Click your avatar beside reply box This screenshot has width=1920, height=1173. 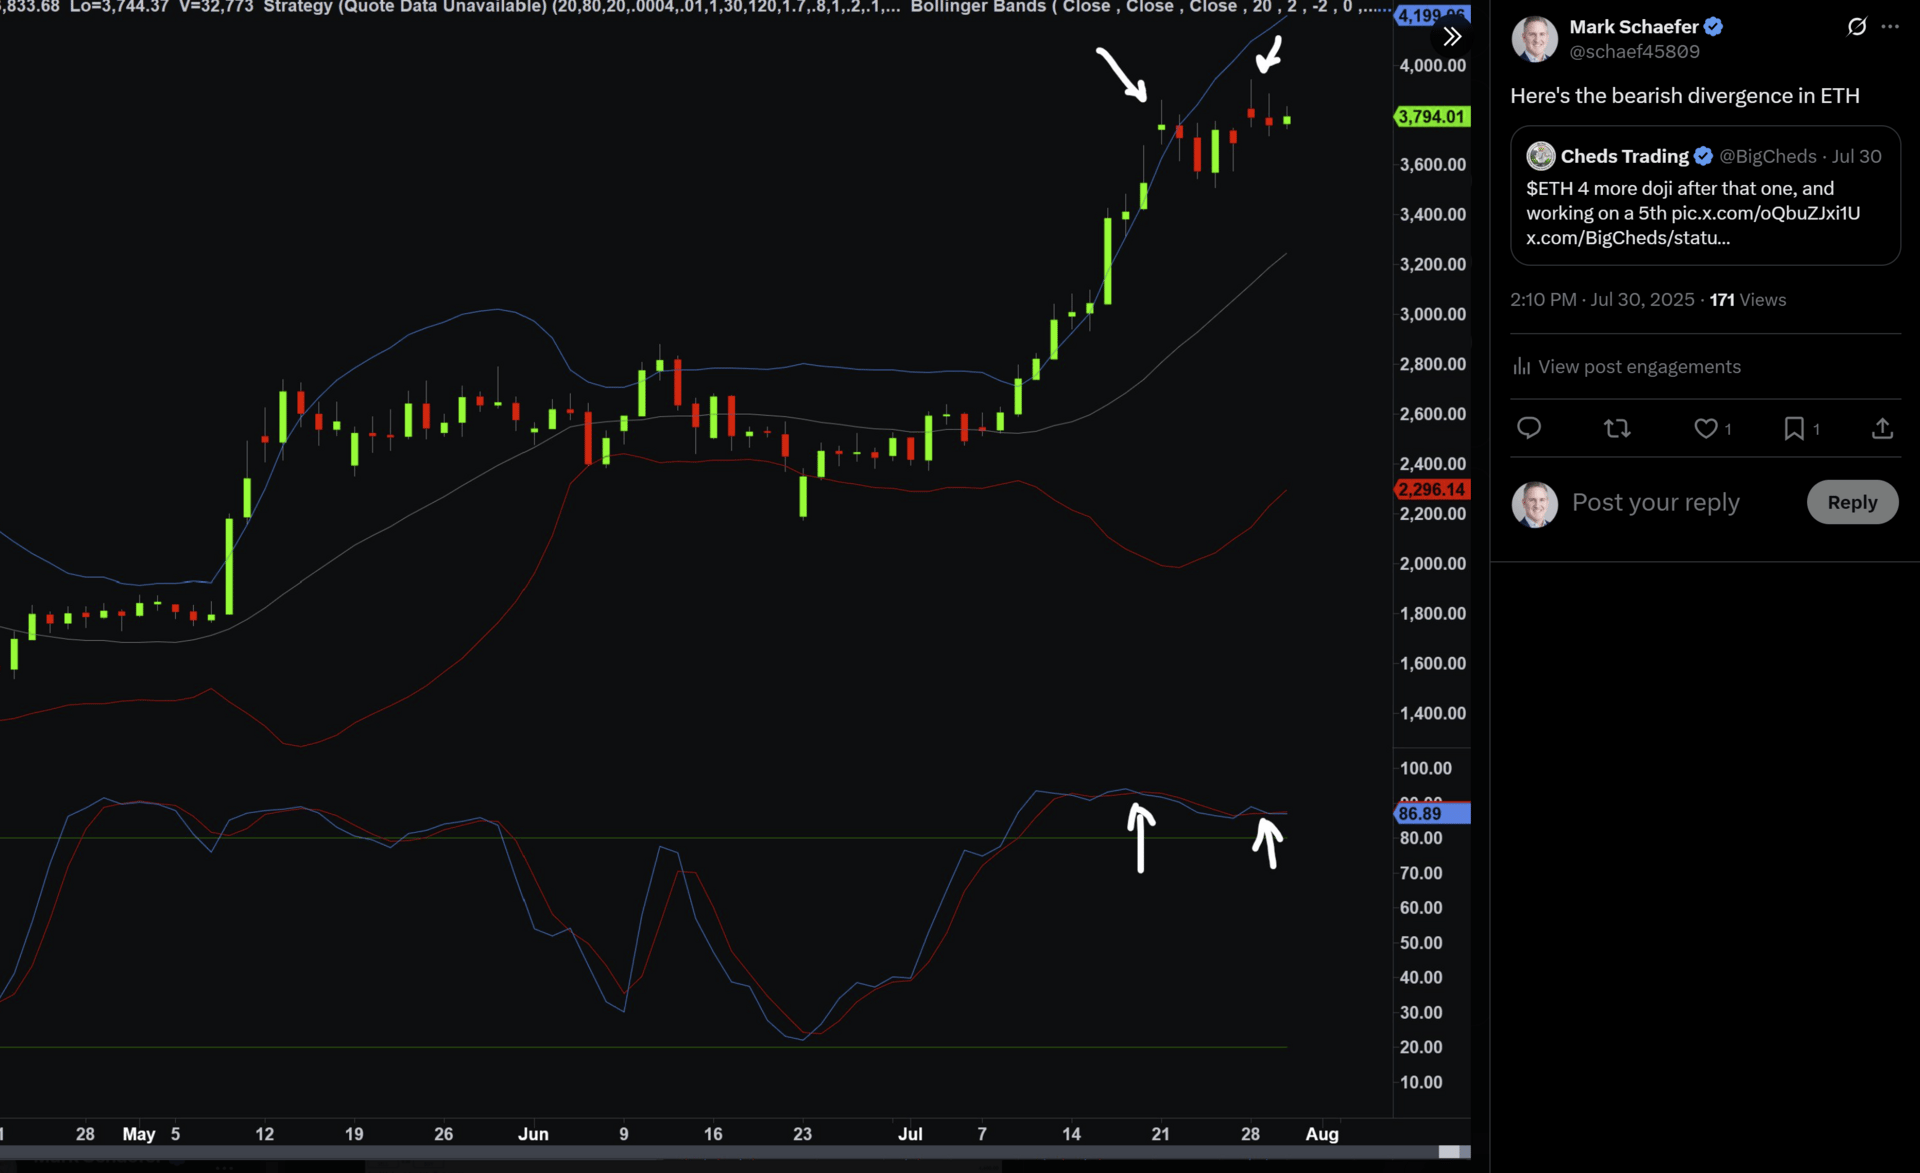(x=1534, y=503)
